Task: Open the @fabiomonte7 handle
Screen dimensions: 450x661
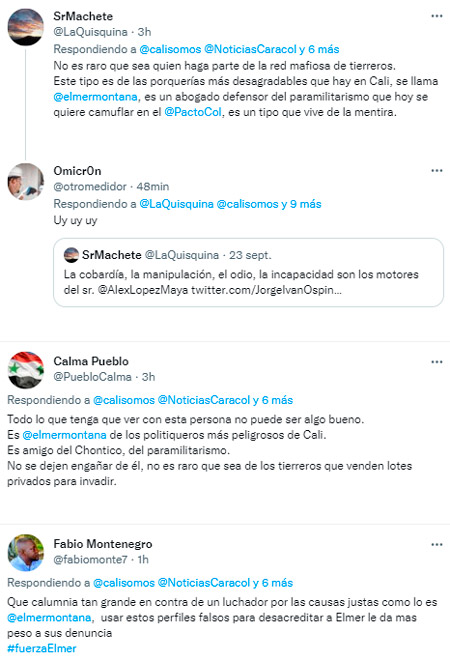Action: (90, 560)
